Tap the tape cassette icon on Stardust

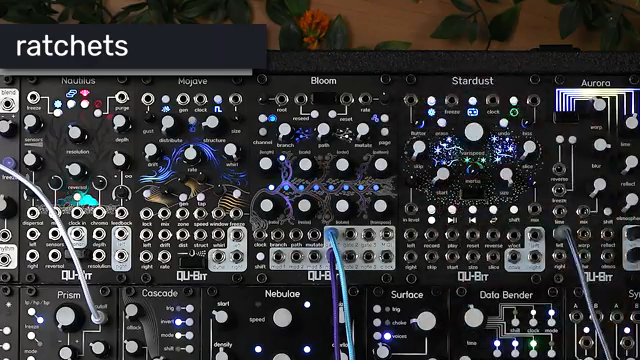pyautogui.click(x=473, y=111)
